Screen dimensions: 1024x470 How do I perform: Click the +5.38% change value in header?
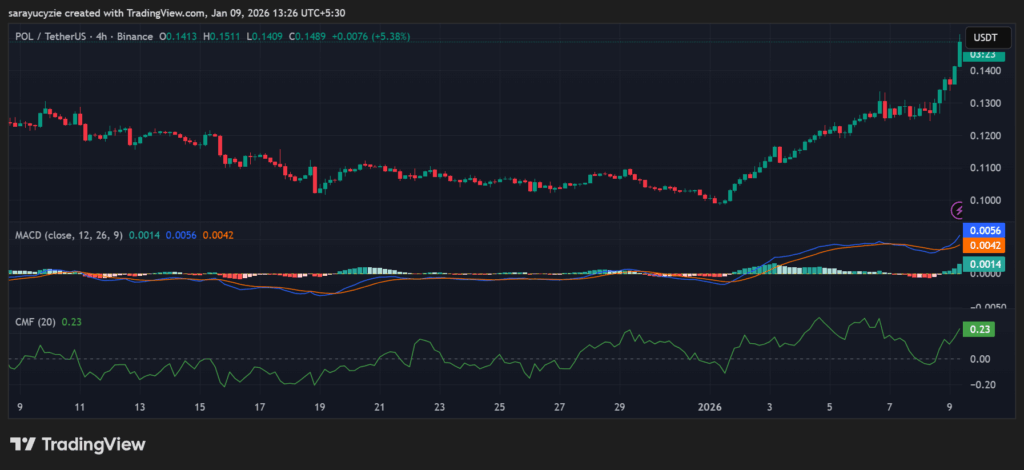(x=389, y=37)
